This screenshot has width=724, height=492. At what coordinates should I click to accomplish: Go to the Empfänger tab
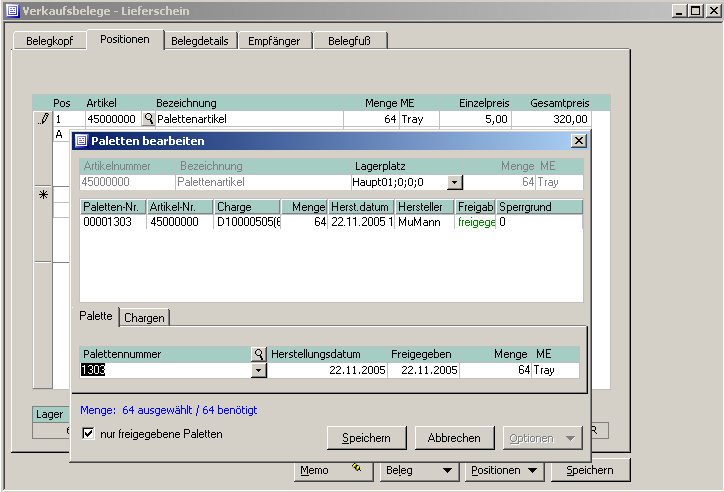point(277,41)
